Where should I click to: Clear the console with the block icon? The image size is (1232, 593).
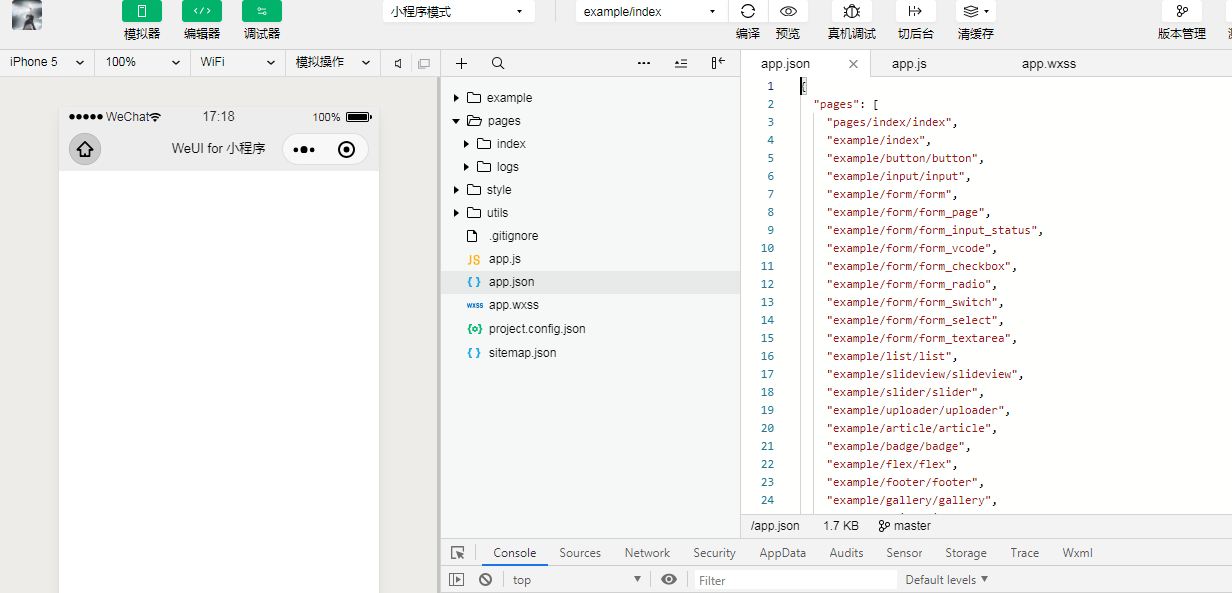pyautogui.click(x=485, y=579)
